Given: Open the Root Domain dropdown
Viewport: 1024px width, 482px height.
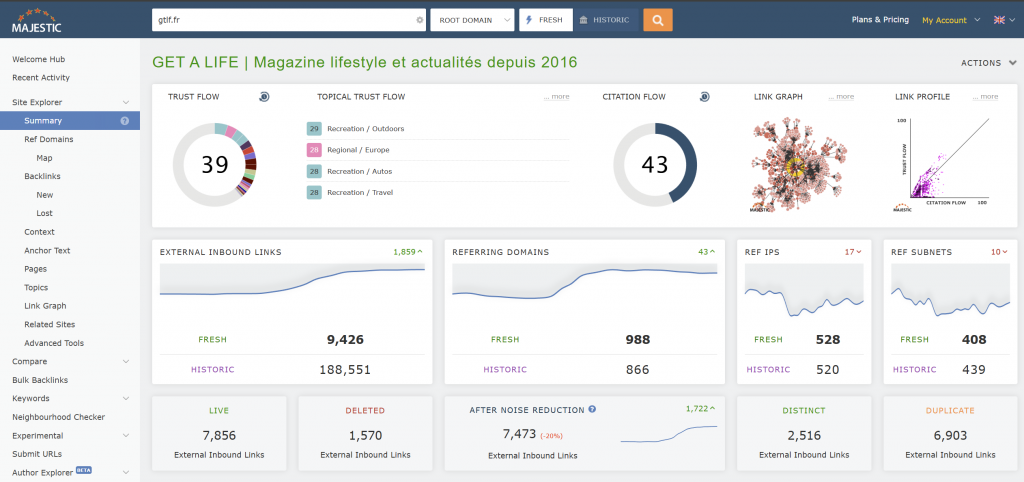Looking at the screenshot, I should pos(472,20).
